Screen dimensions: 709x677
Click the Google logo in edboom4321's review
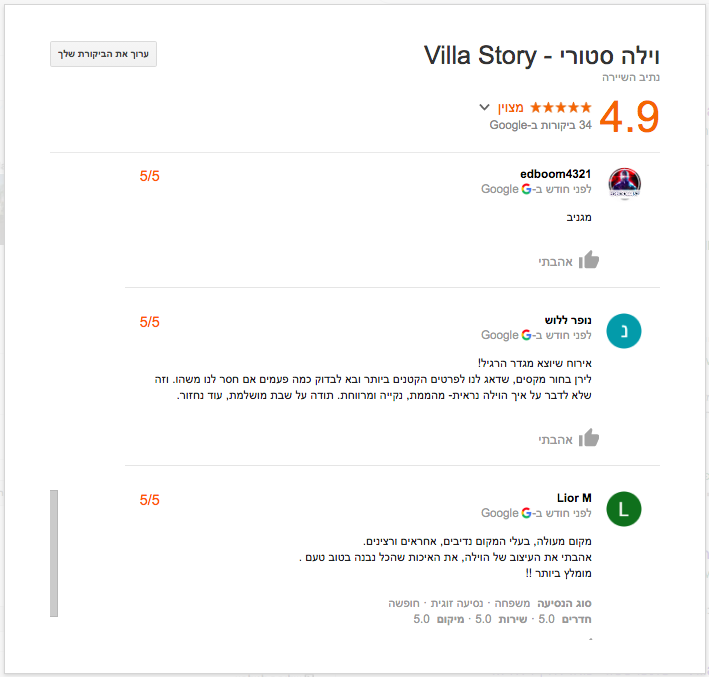526,189
